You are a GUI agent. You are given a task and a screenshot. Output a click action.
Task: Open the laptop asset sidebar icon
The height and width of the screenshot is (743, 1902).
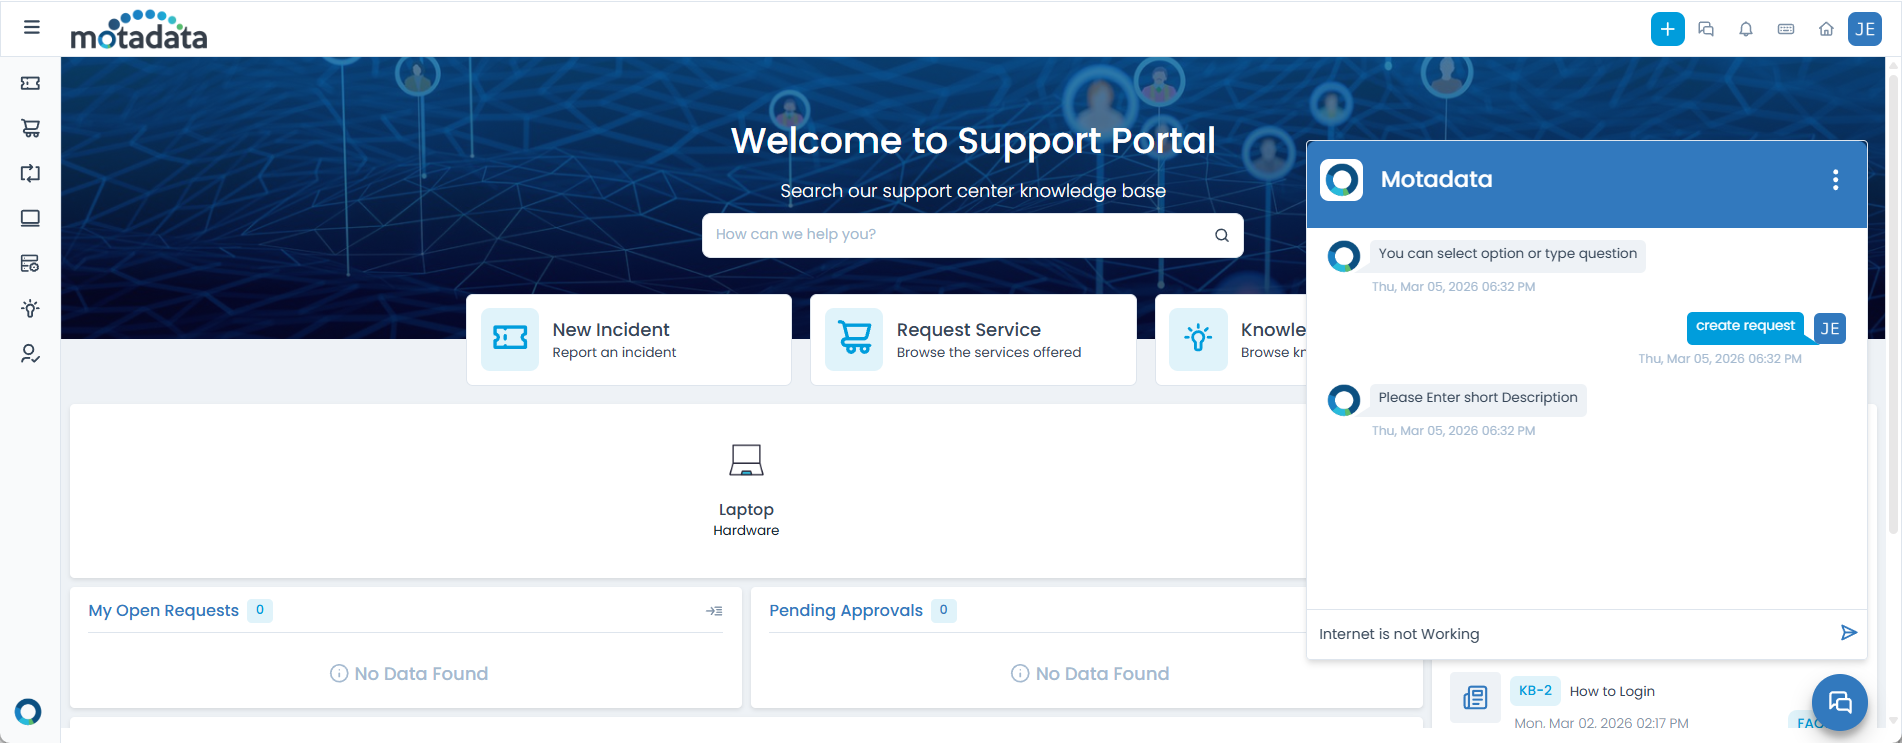[x=31, y=218]
